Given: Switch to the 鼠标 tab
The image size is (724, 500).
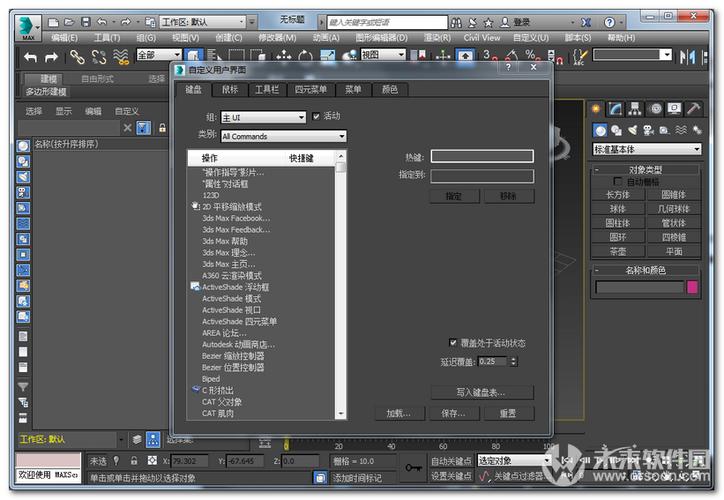Looking at the screenshot, I should pyautogui.click(x=229, y=90).
